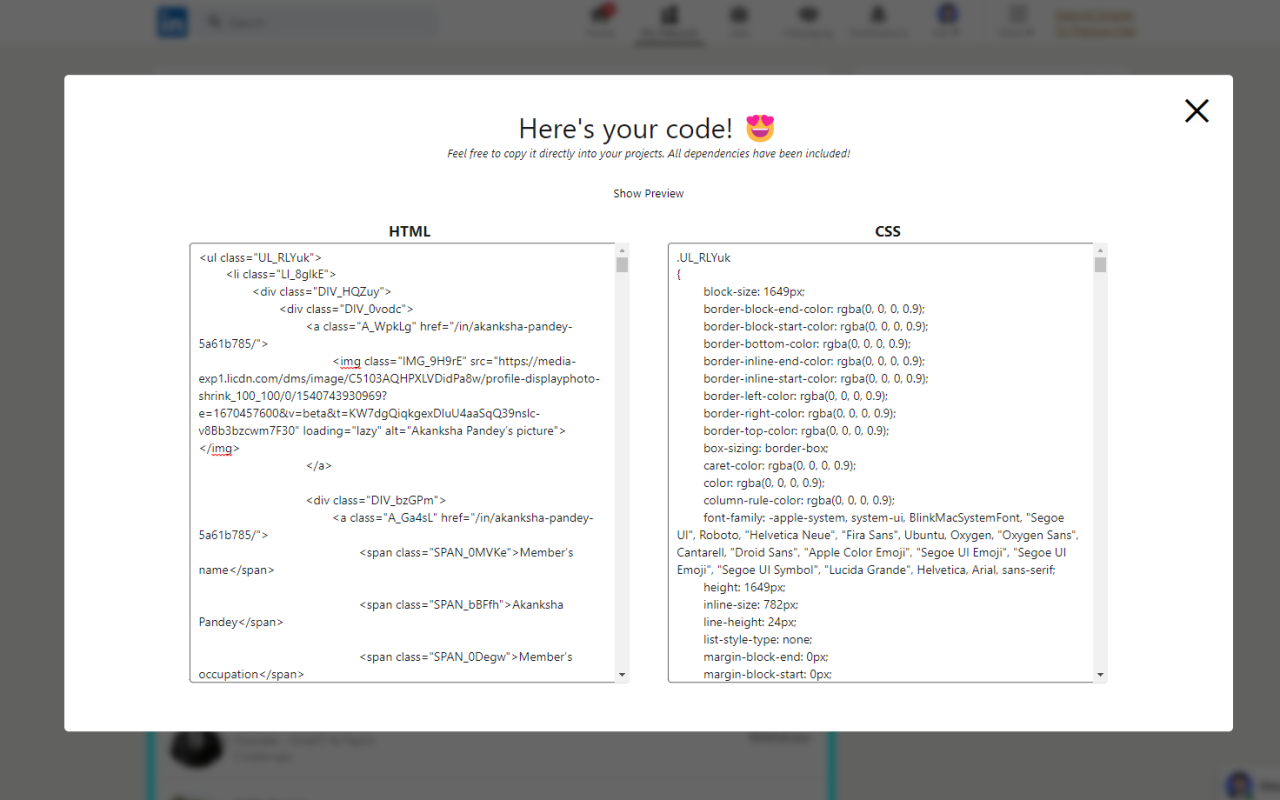Image resolution: width=1280 pixels, height=800 pixels.
Task: Click inside the Search input field
Action: (x=320, y=21)
